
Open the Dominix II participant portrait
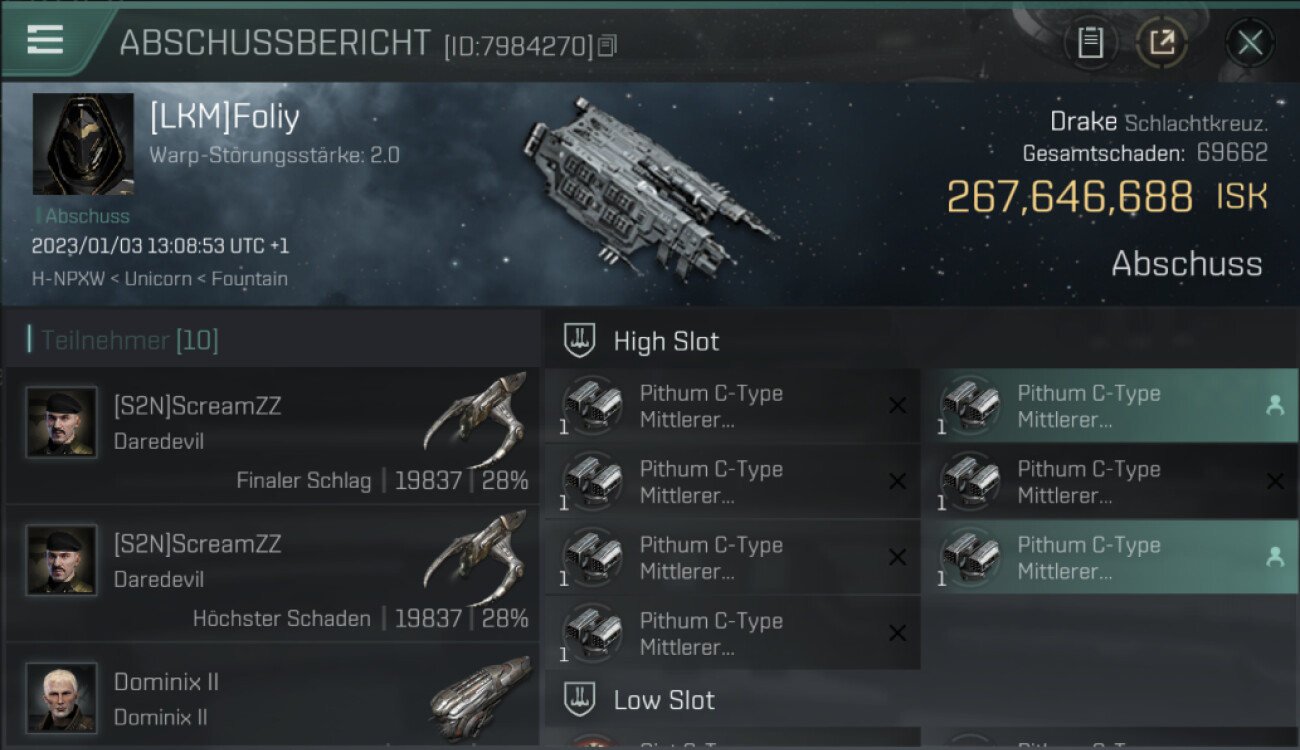(62, 697)
